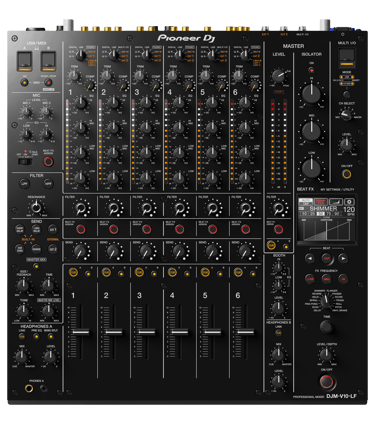Tap the channel 5 headphone CUE A button
The image size is (375, 424).
tap(205, 272)
